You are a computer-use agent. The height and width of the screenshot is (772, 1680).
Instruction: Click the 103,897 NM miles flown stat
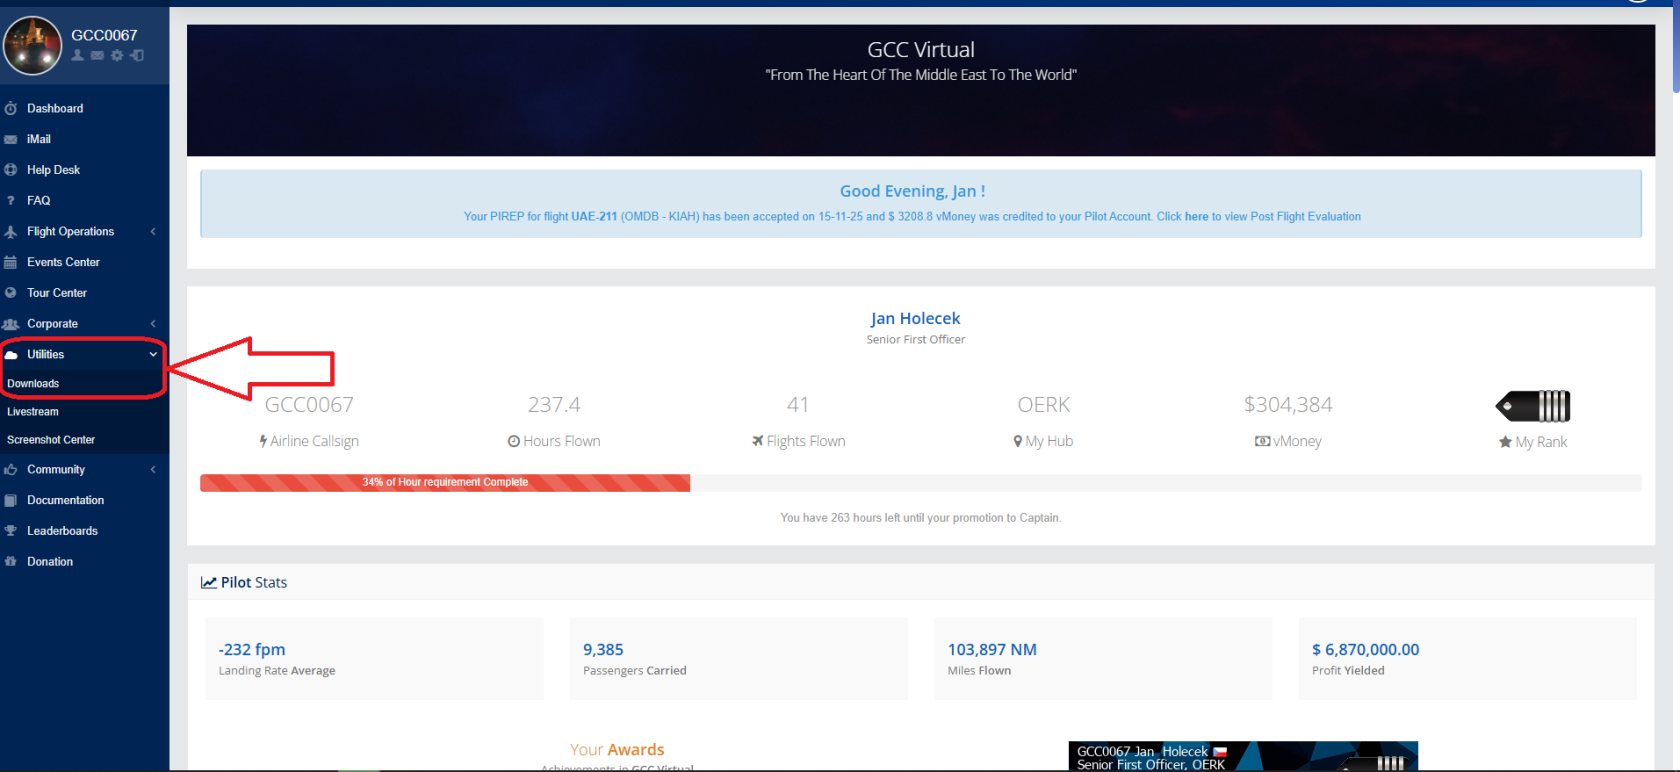point(992,650)
